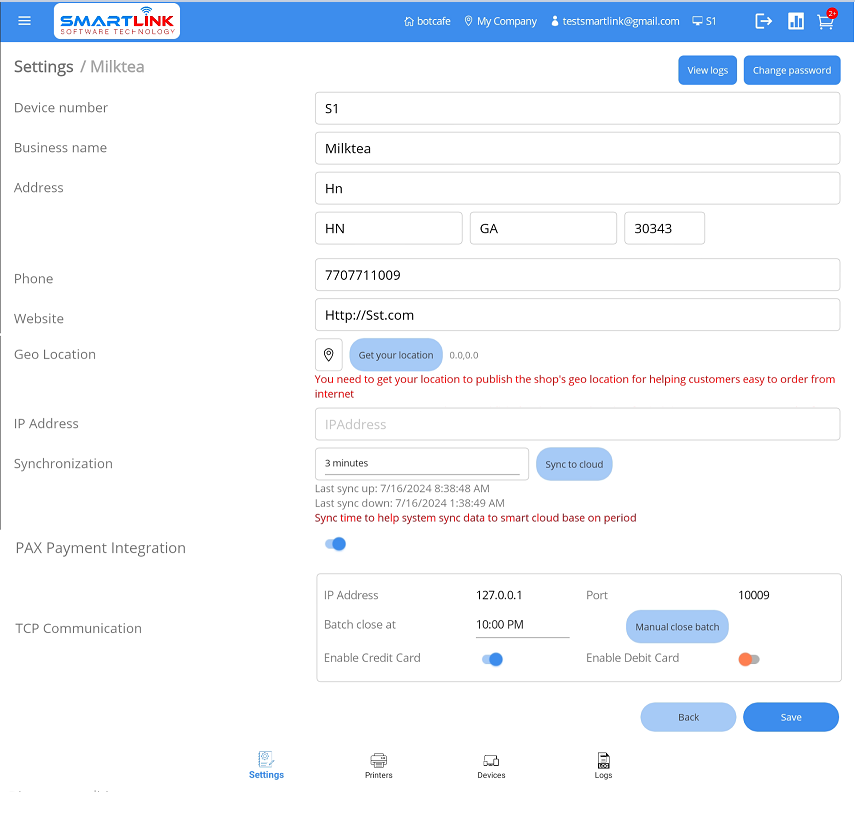This screenshot has height=833, width=855.
Task: Open the Batch close at time picker
Action: click(522, 625)
